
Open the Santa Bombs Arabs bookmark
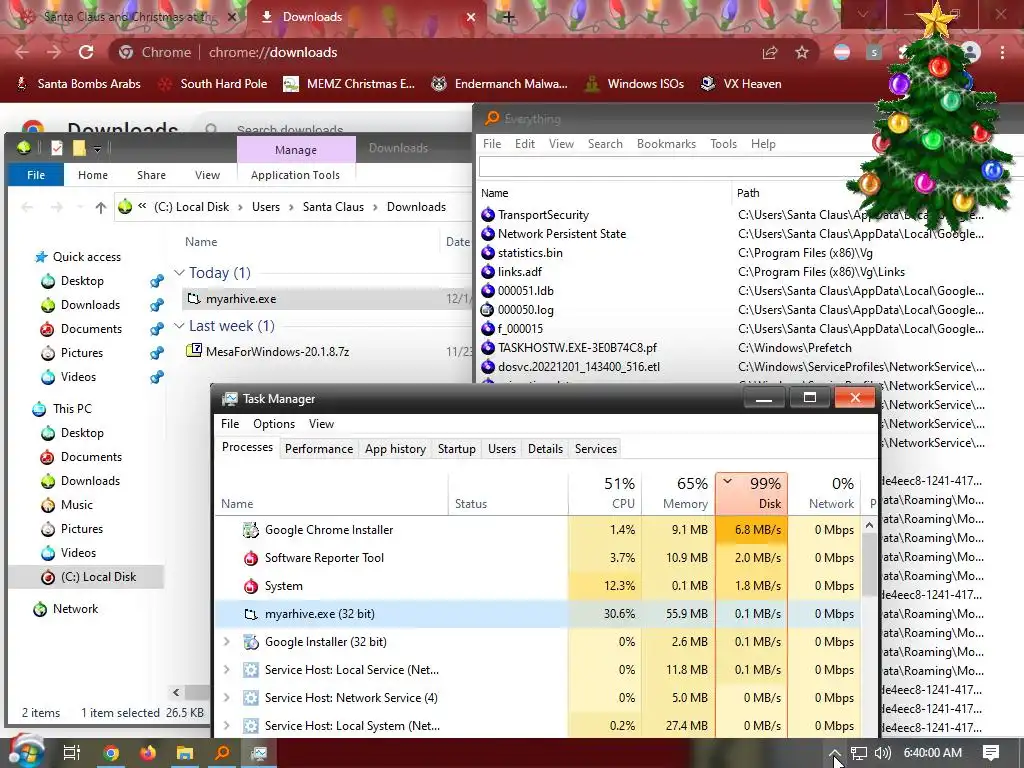point(78,84)
